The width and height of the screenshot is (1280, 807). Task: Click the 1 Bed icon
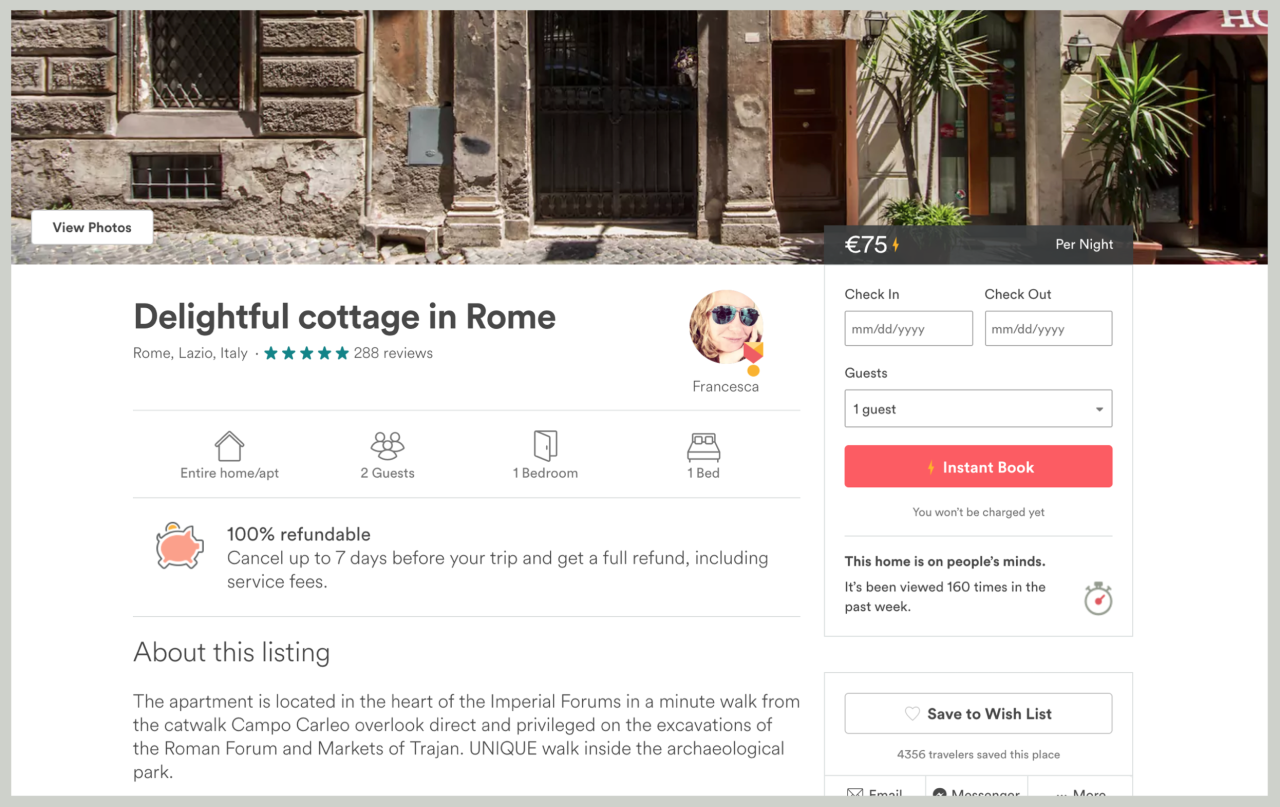703,446
